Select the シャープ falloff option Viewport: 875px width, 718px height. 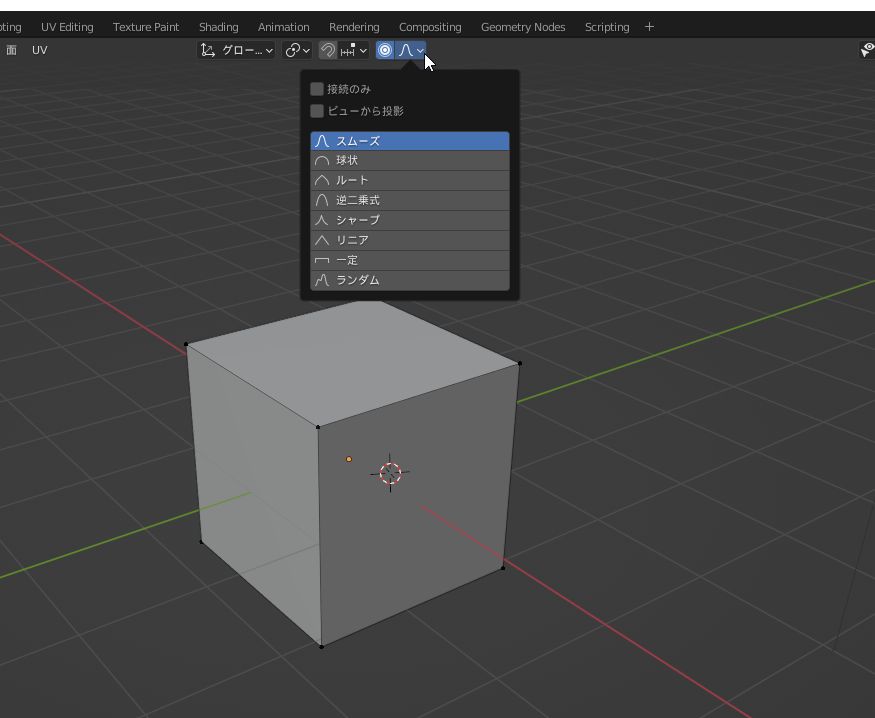(x=410, y=220)
